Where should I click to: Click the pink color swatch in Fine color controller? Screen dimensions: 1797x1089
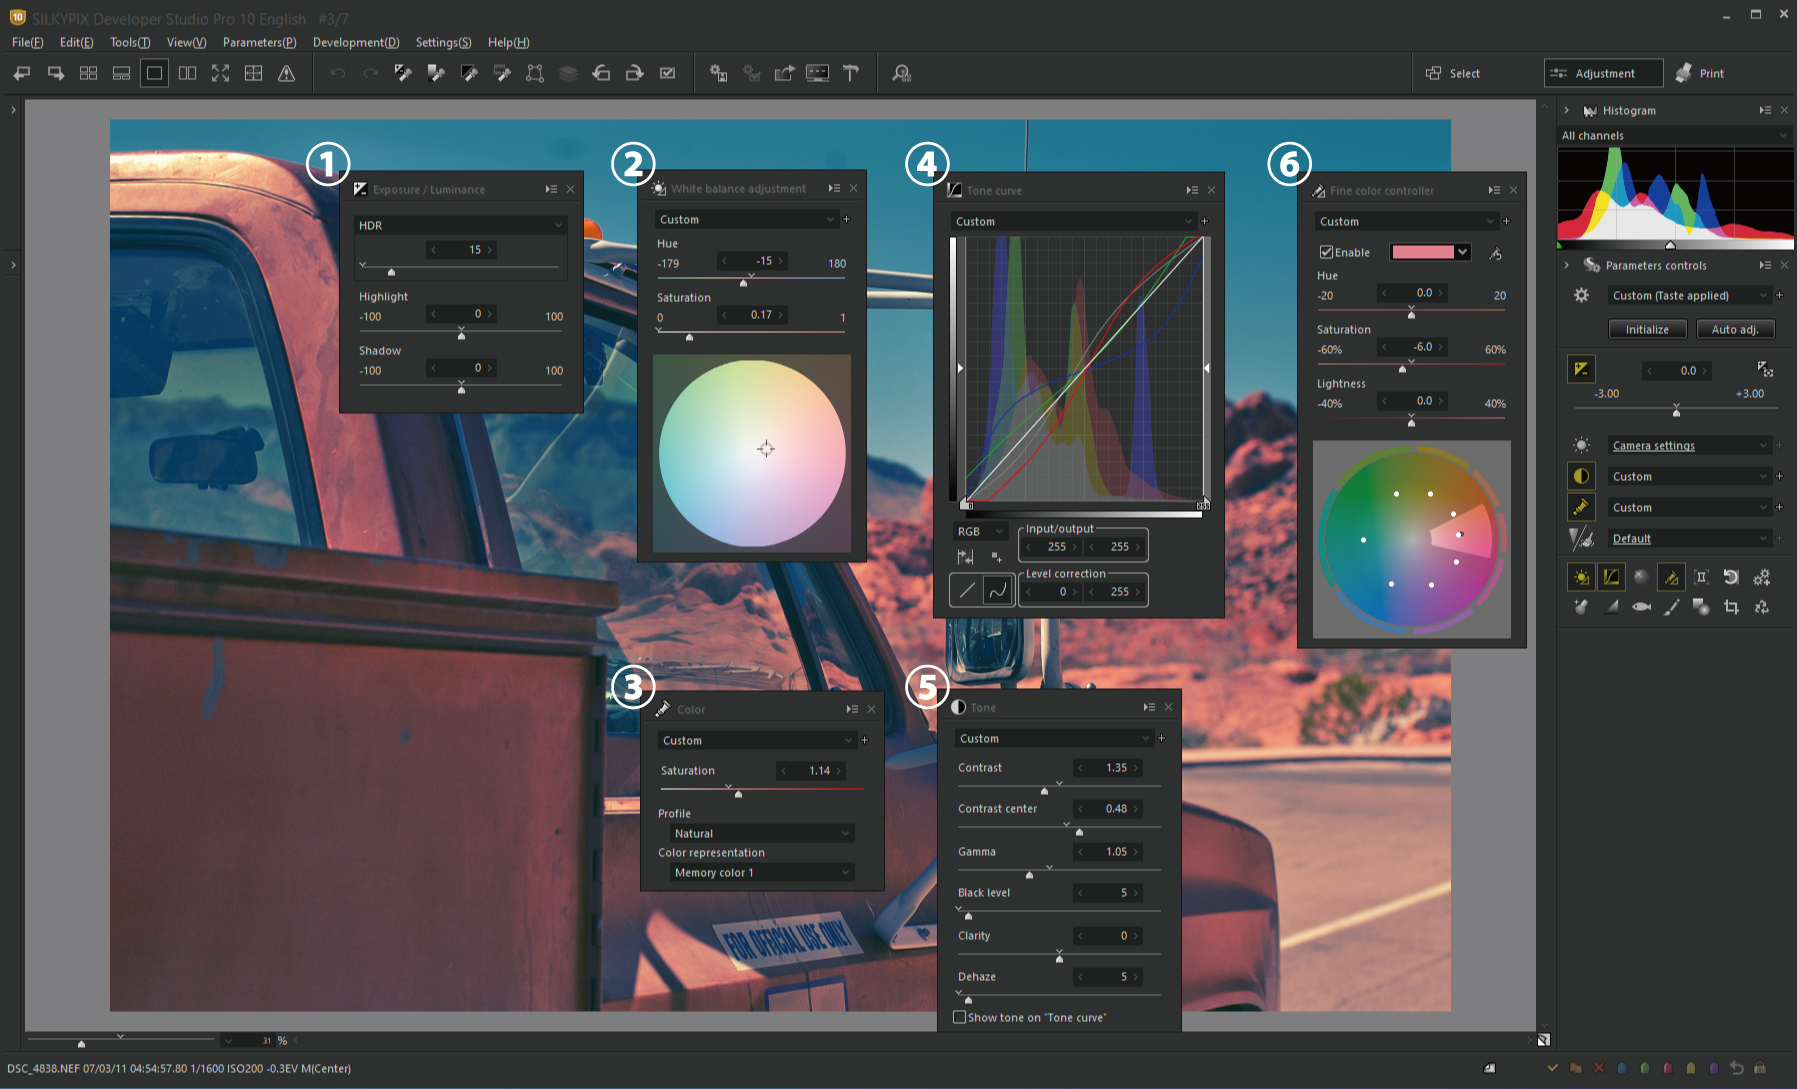click(x=1422, y=252)
